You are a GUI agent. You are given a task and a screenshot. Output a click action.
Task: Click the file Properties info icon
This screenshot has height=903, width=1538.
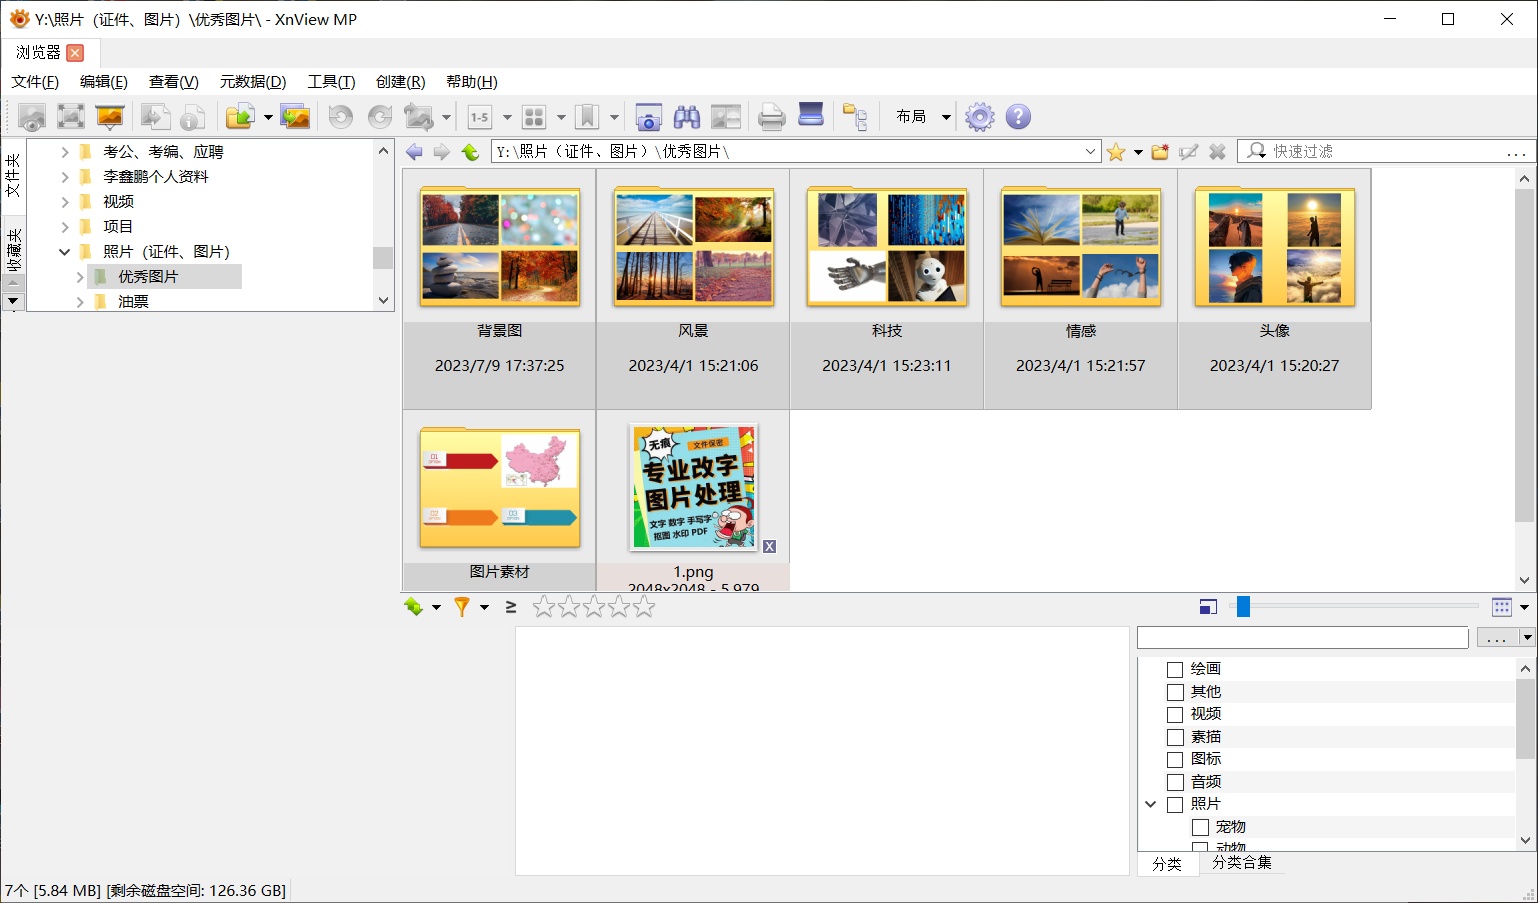tap(193, 117)
